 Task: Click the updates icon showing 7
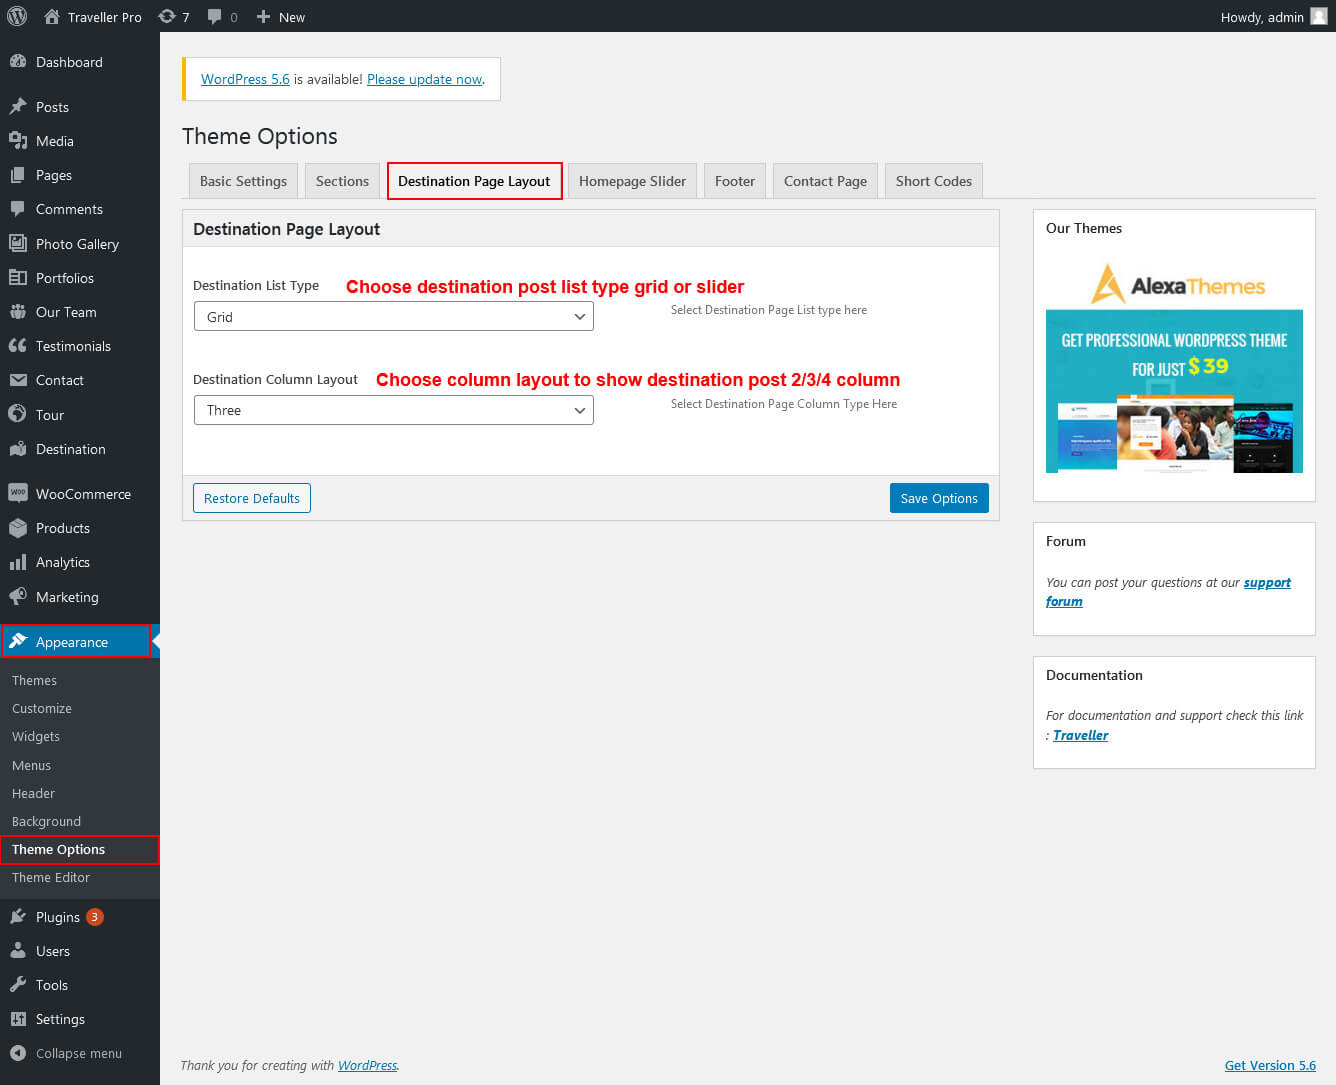pos(167,16)
